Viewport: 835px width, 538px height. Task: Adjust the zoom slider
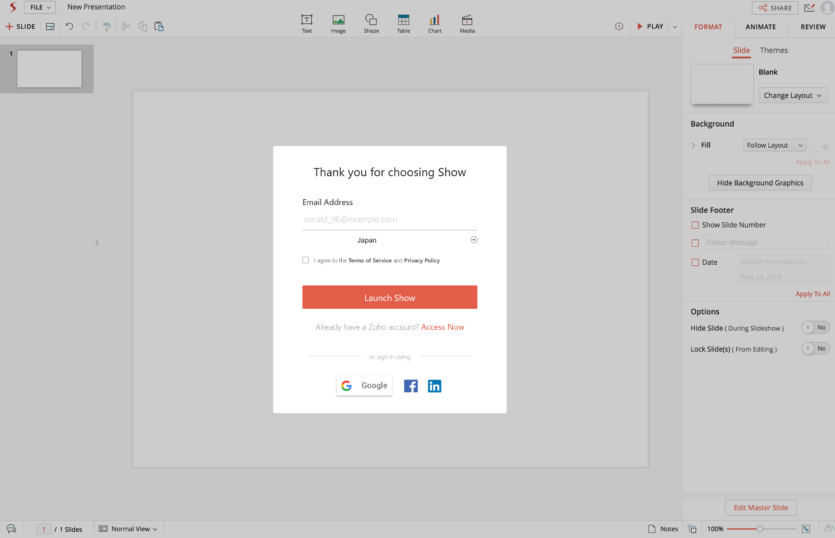click(x=760, y=529)
